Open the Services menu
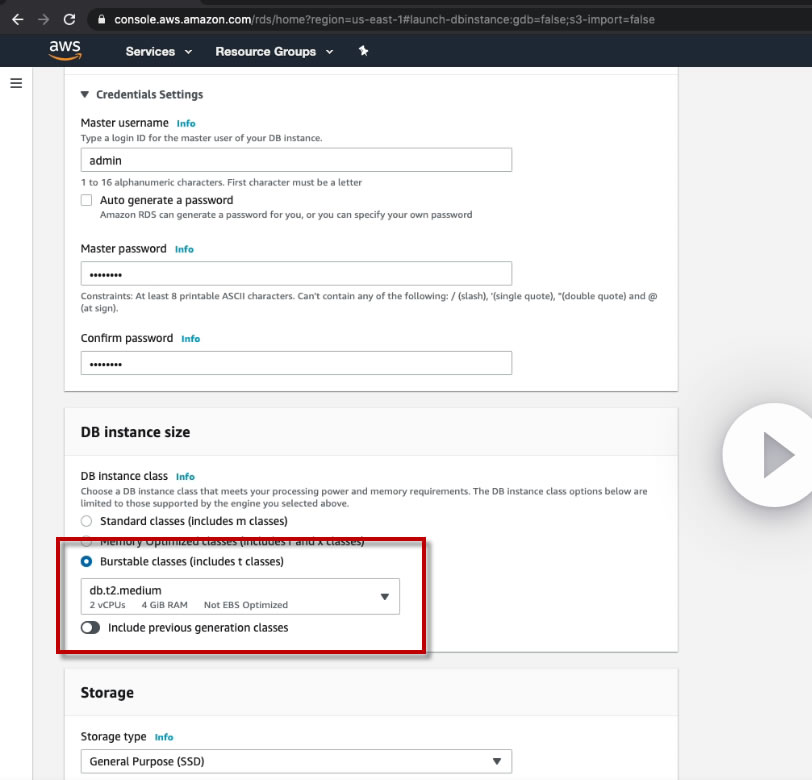 [158, 51]
